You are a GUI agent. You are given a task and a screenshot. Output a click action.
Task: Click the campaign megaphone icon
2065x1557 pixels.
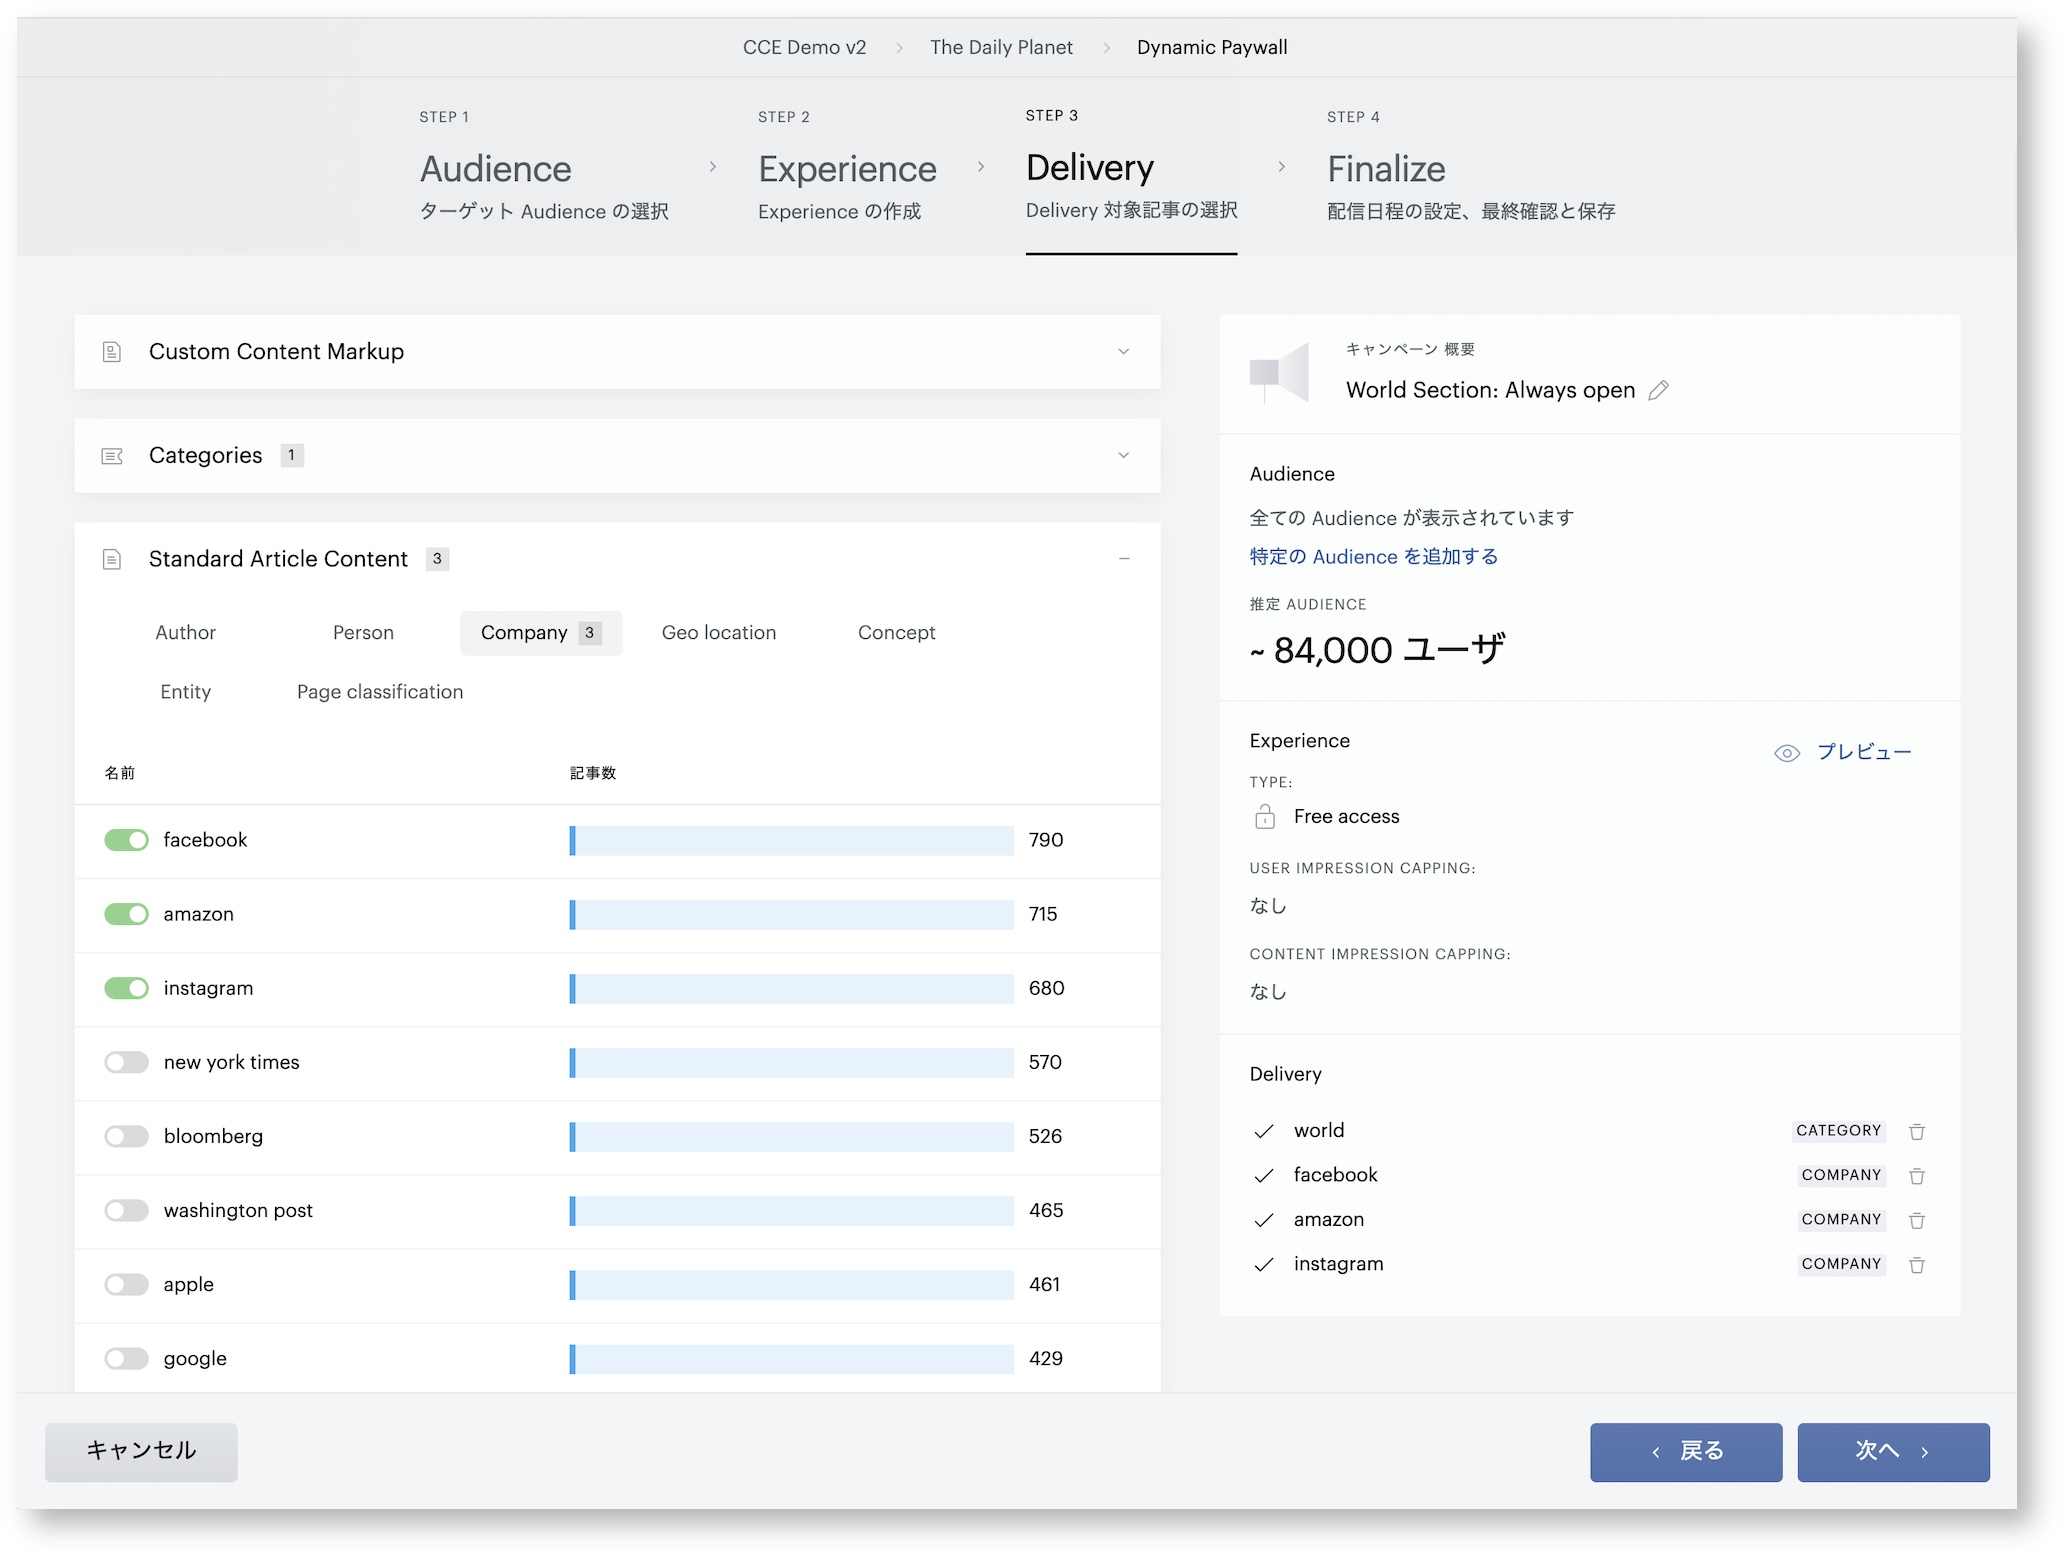point(1279,372)
